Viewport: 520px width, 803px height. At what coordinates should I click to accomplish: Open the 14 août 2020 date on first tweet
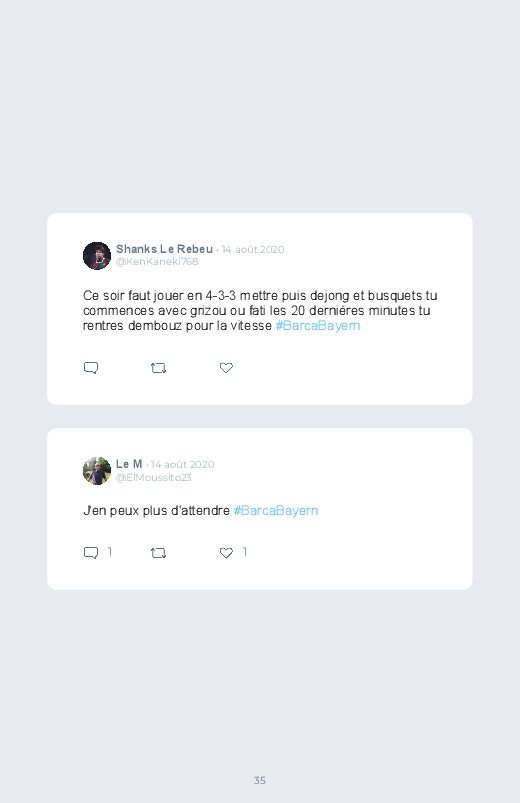pyautogui.click(x=253, y=249)
